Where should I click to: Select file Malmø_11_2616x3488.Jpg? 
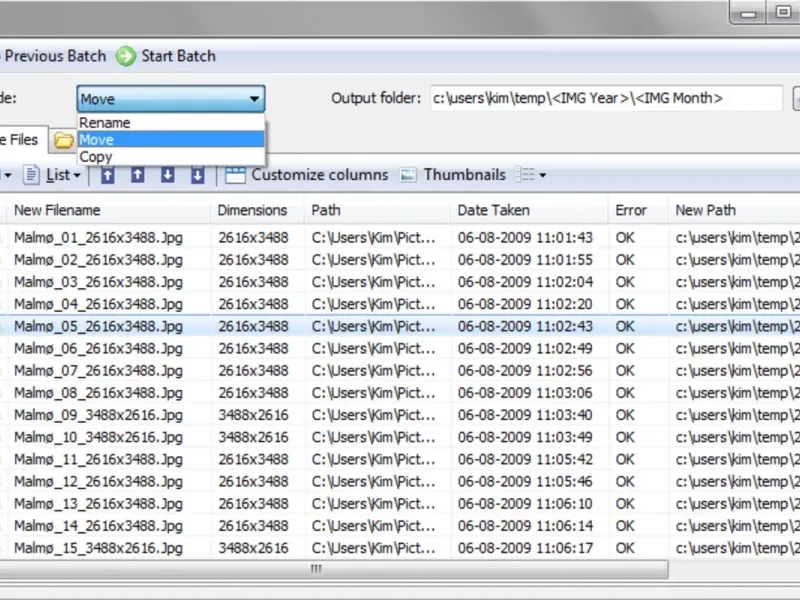pos(98,460)
